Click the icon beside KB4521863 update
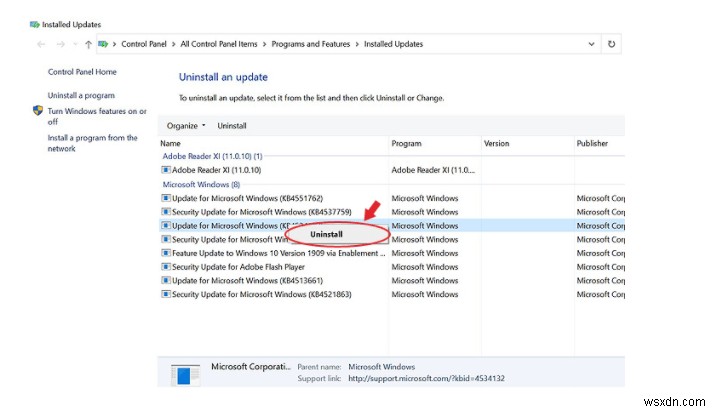The height and width of the screenshot is (412, 717). [166, 294]
